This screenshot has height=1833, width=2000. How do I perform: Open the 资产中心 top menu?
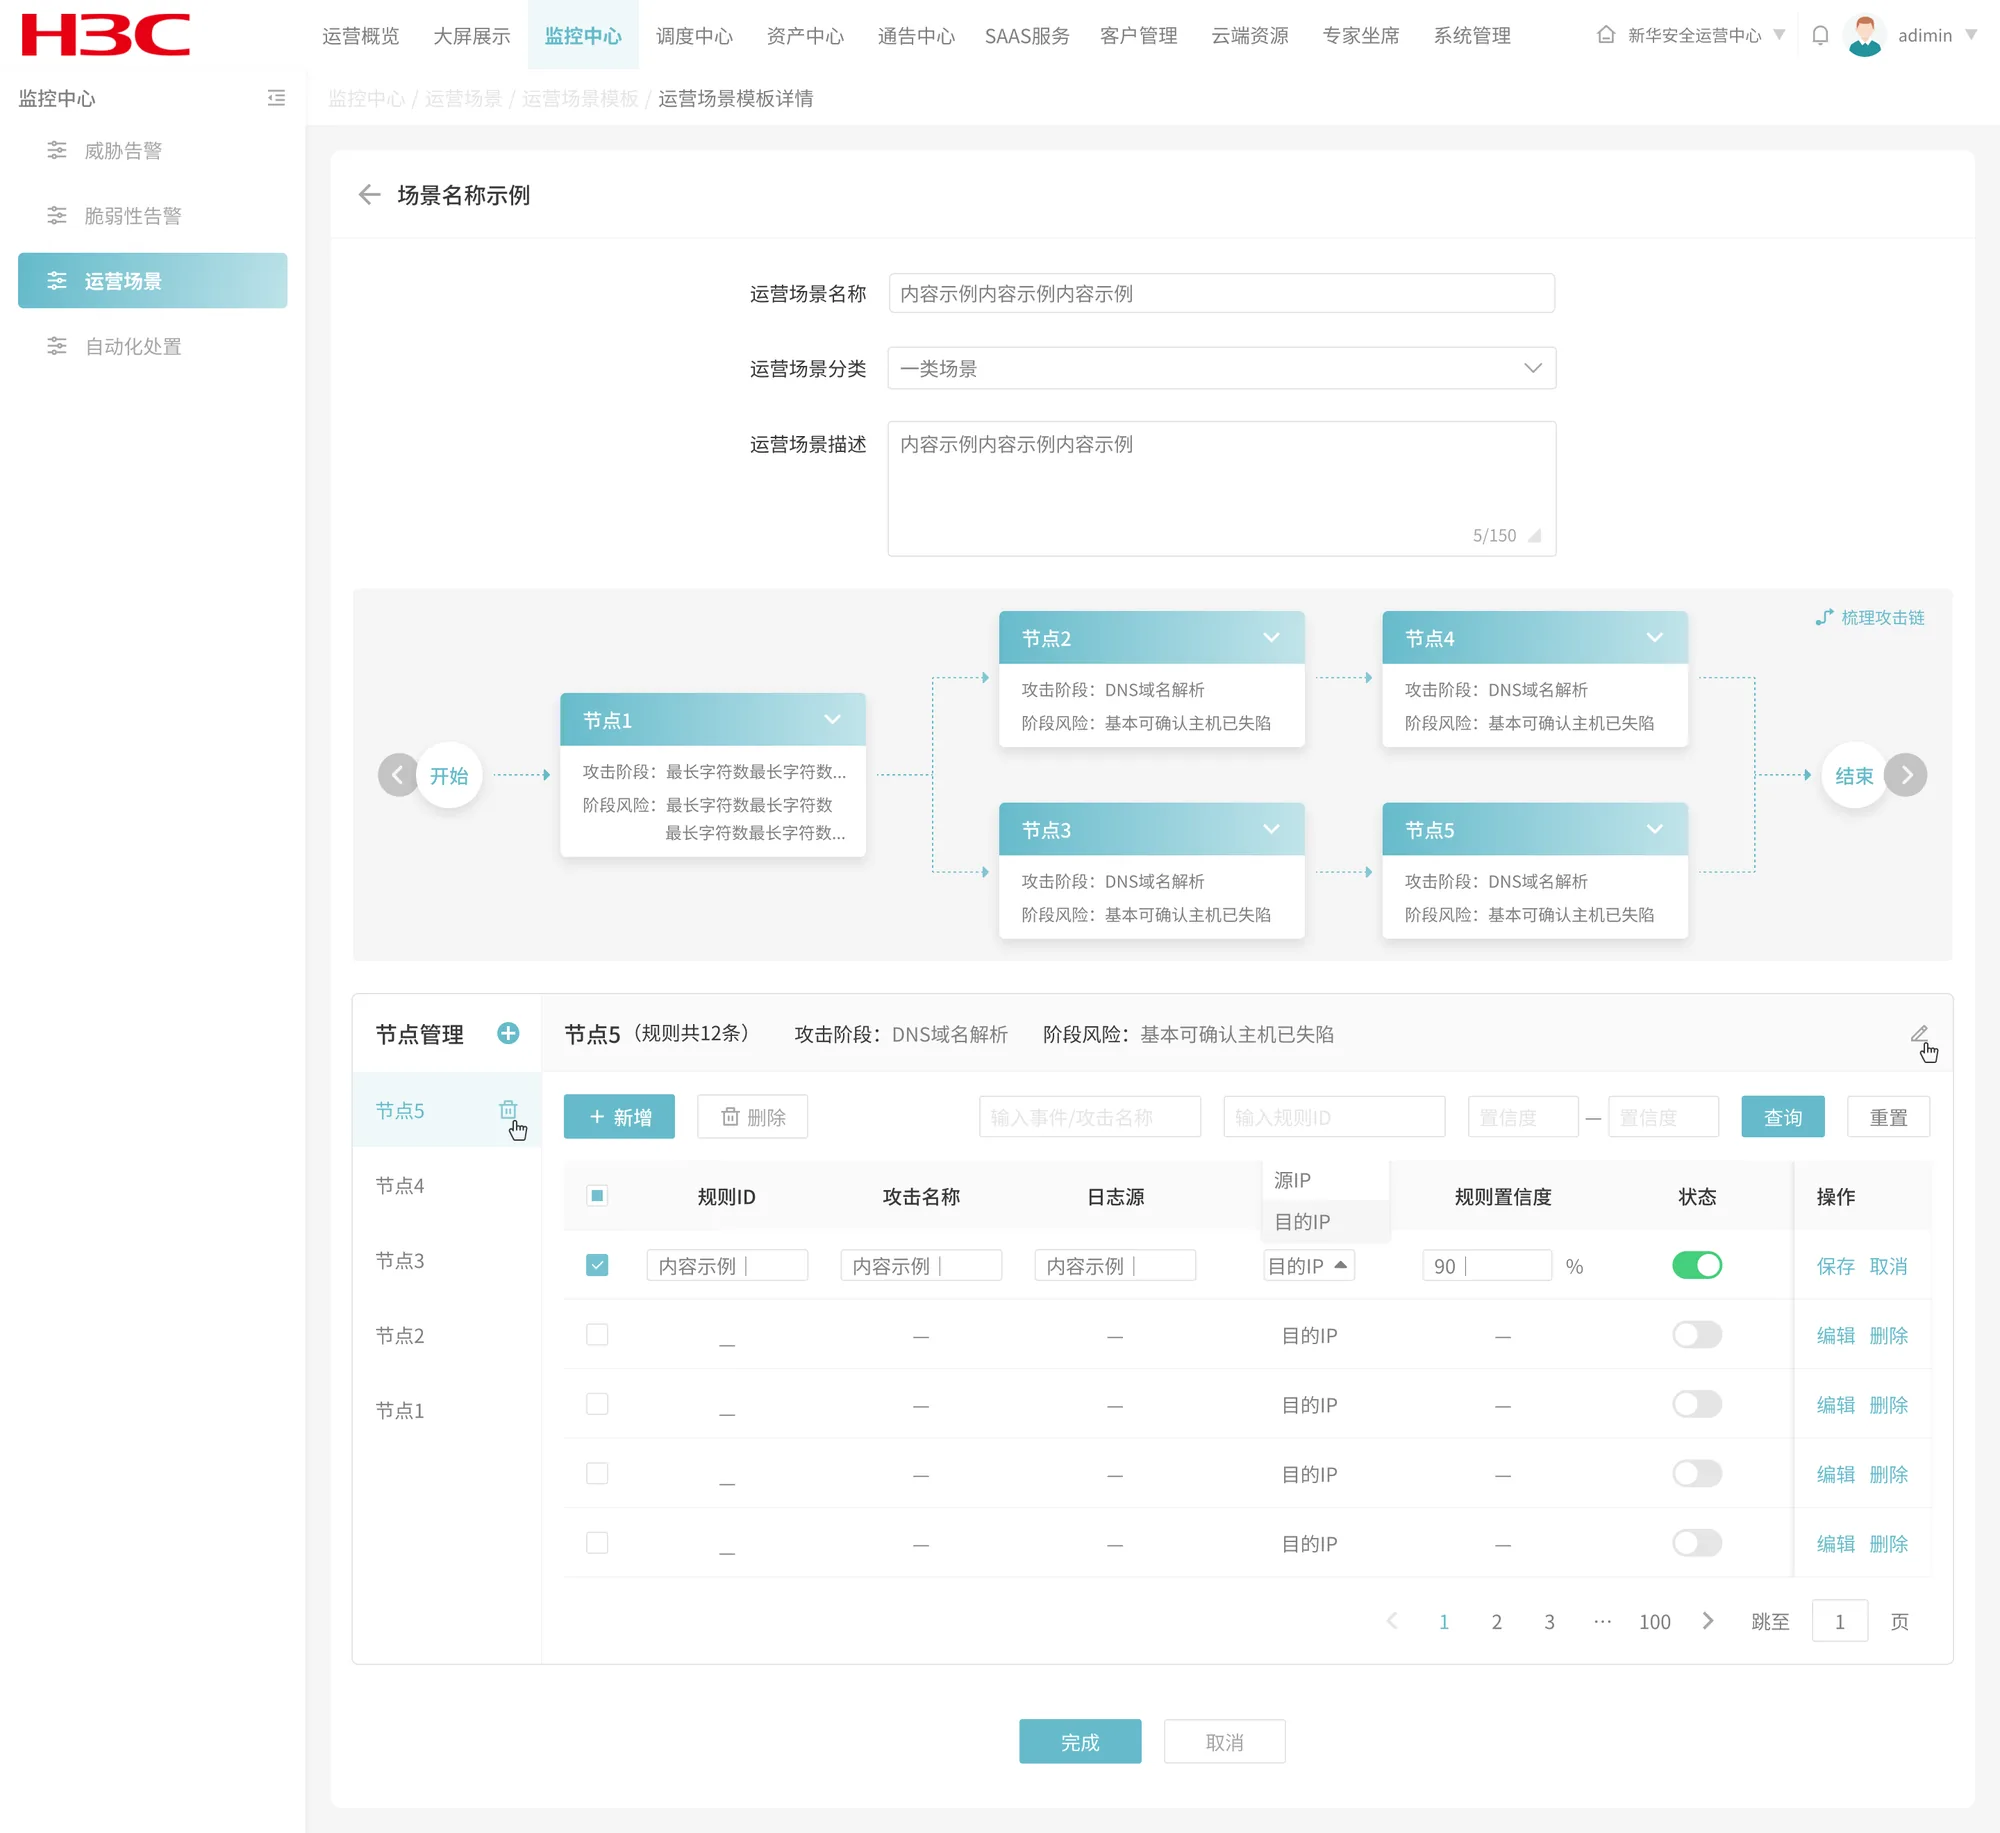pos(805,35)
